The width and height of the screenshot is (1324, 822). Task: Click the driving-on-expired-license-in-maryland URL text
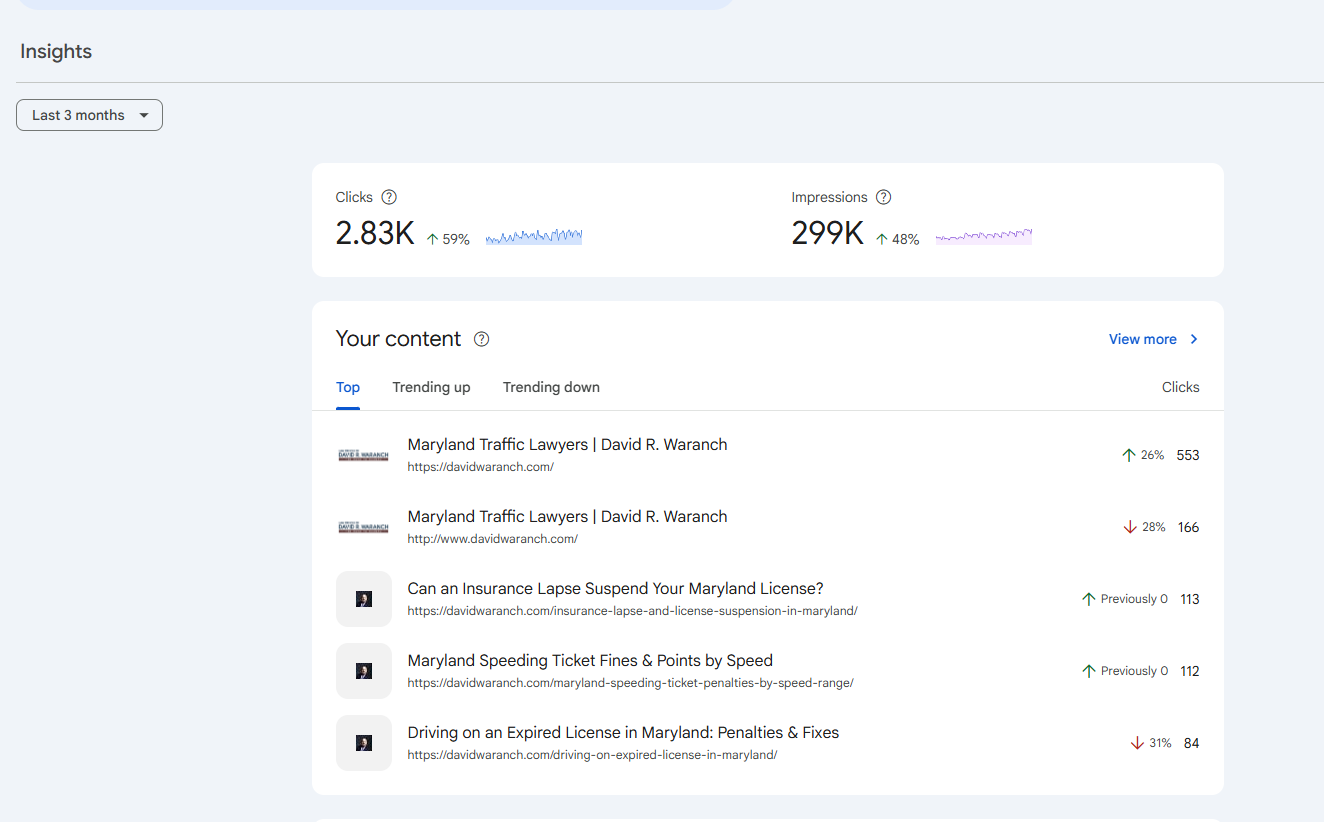pyautogui.click(x=592, y=755)
